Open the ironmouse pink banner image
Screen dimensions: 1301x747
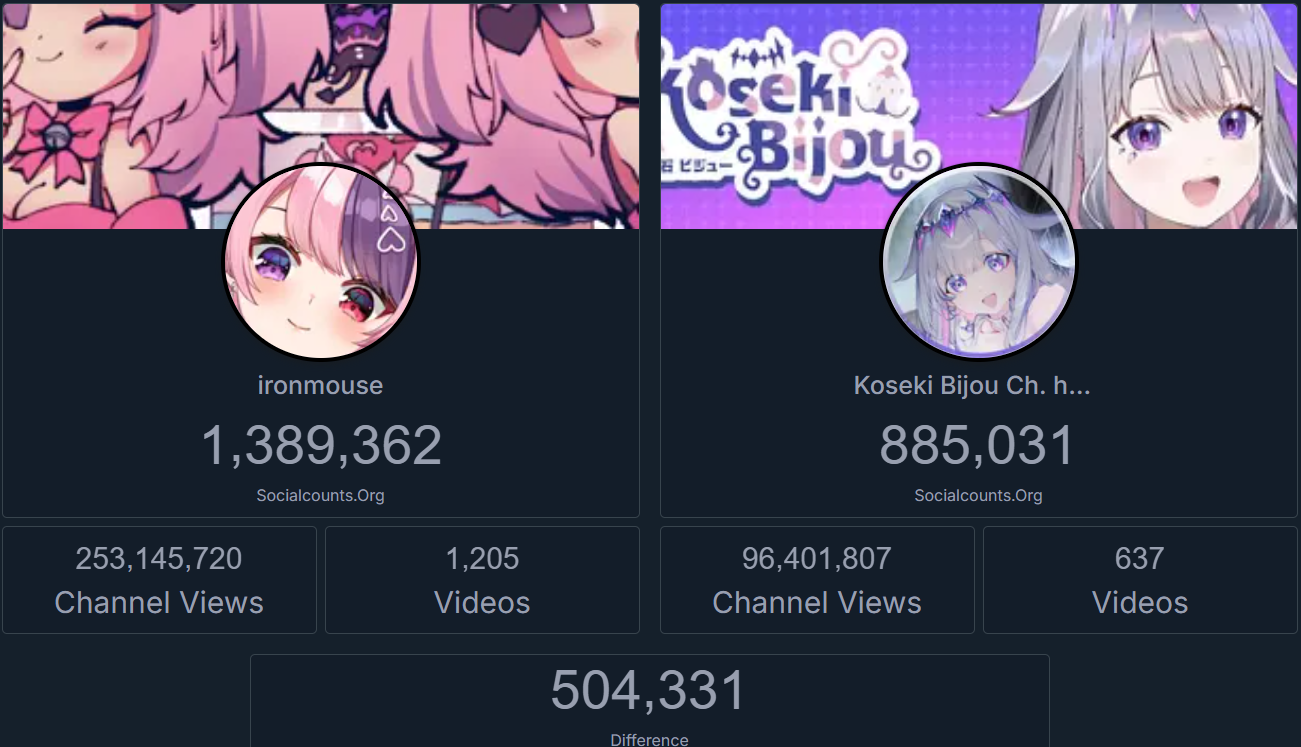321,116
